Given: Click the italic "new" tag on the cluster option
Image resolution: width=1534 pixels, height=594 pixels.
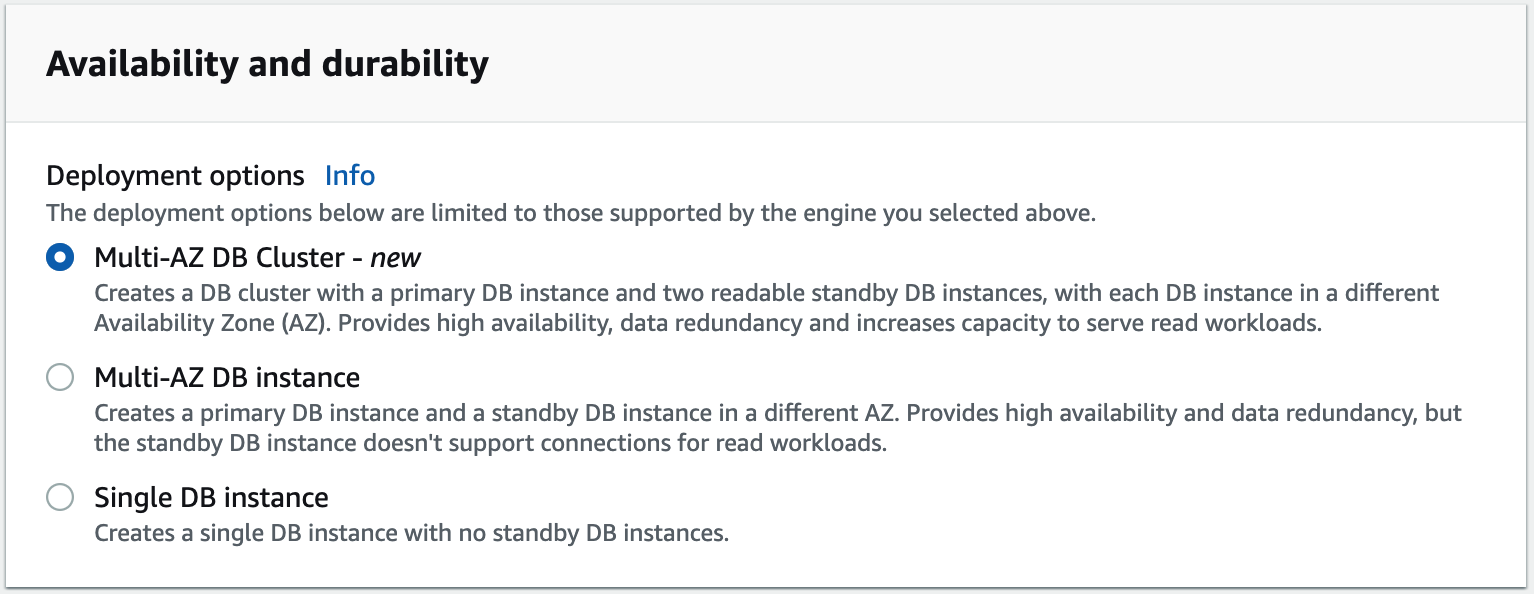Looking at the screenshot, I should click(x=396, y=258).
